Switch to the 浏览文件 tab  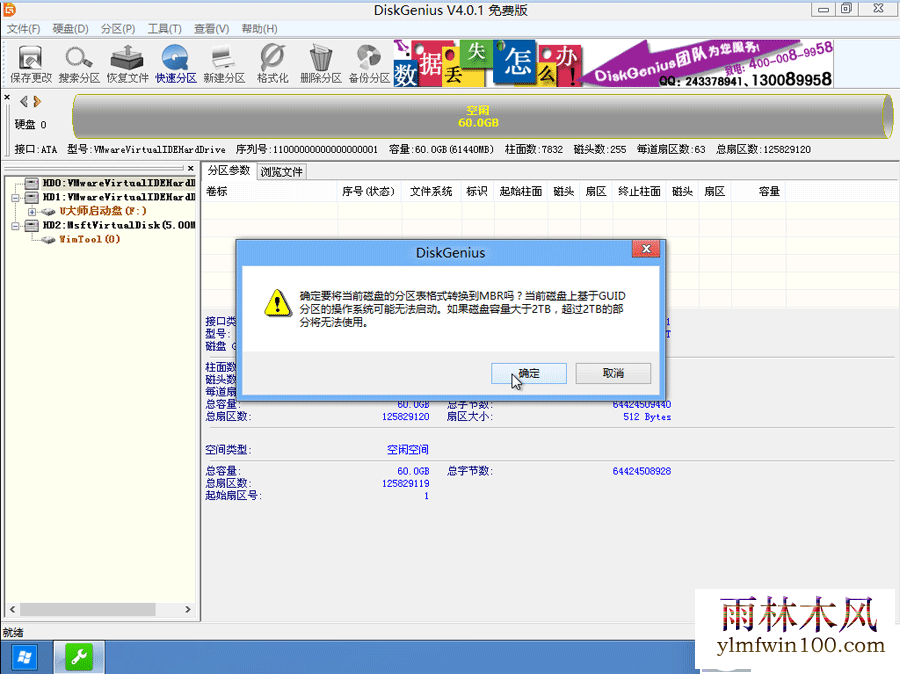point(281,172)
